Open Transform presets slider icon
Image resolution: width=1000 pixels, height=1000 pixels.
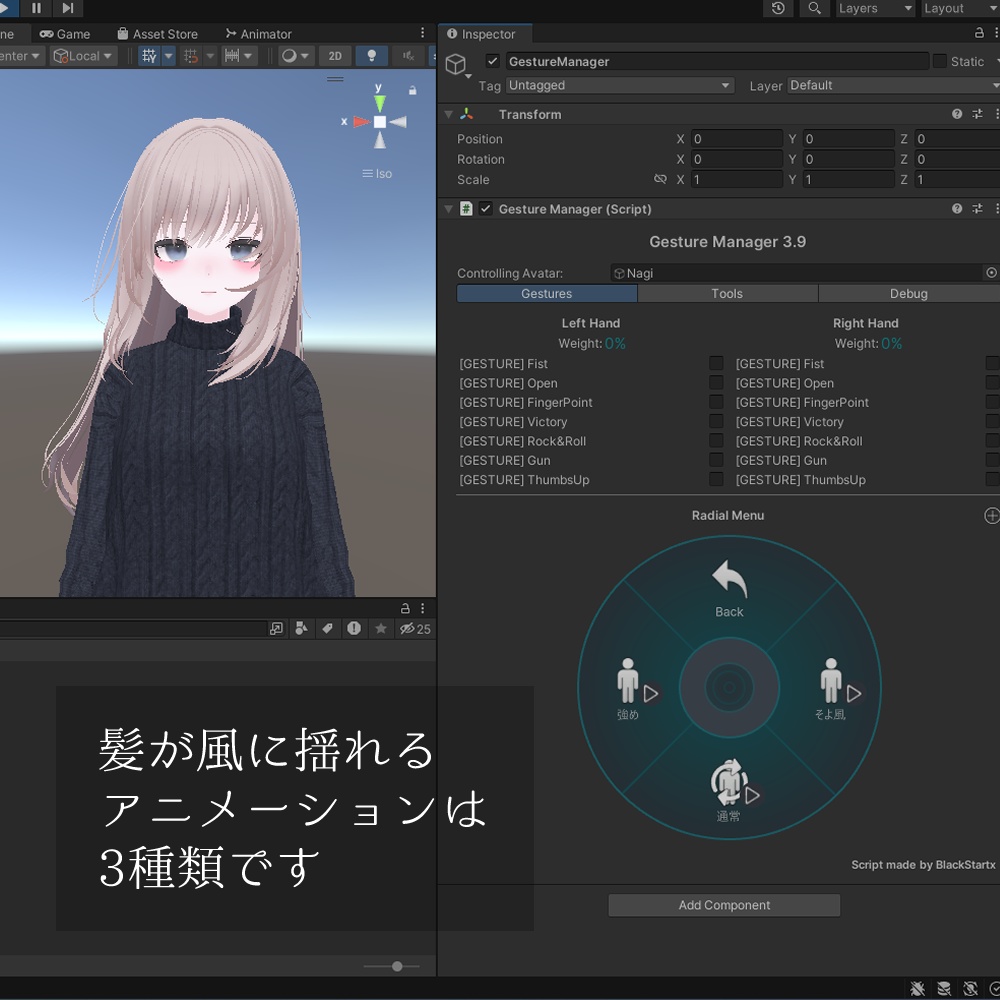(x=977, y=114)
